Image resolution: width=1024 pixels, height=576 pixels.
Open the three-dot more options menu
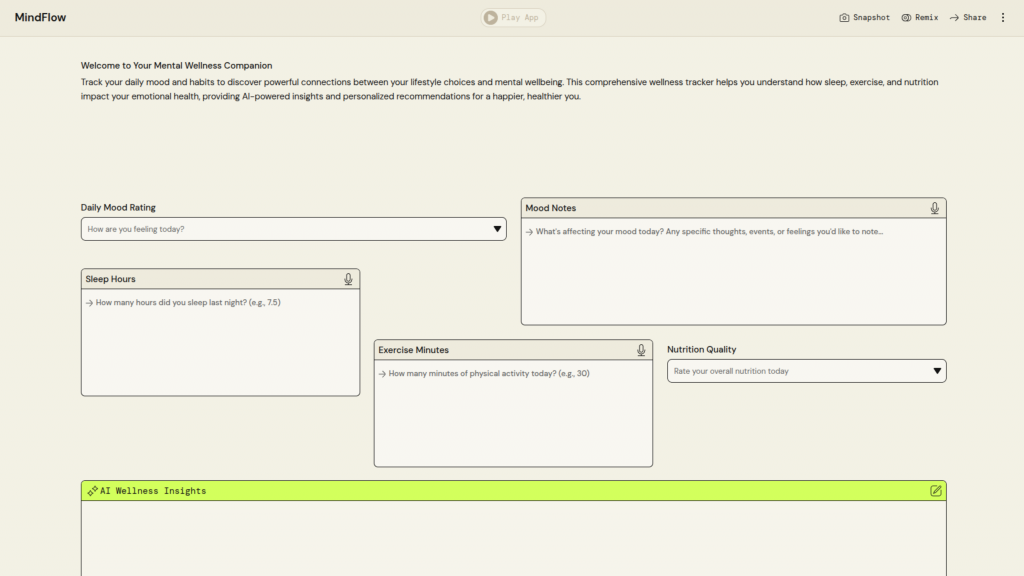tap(1003, 18)
